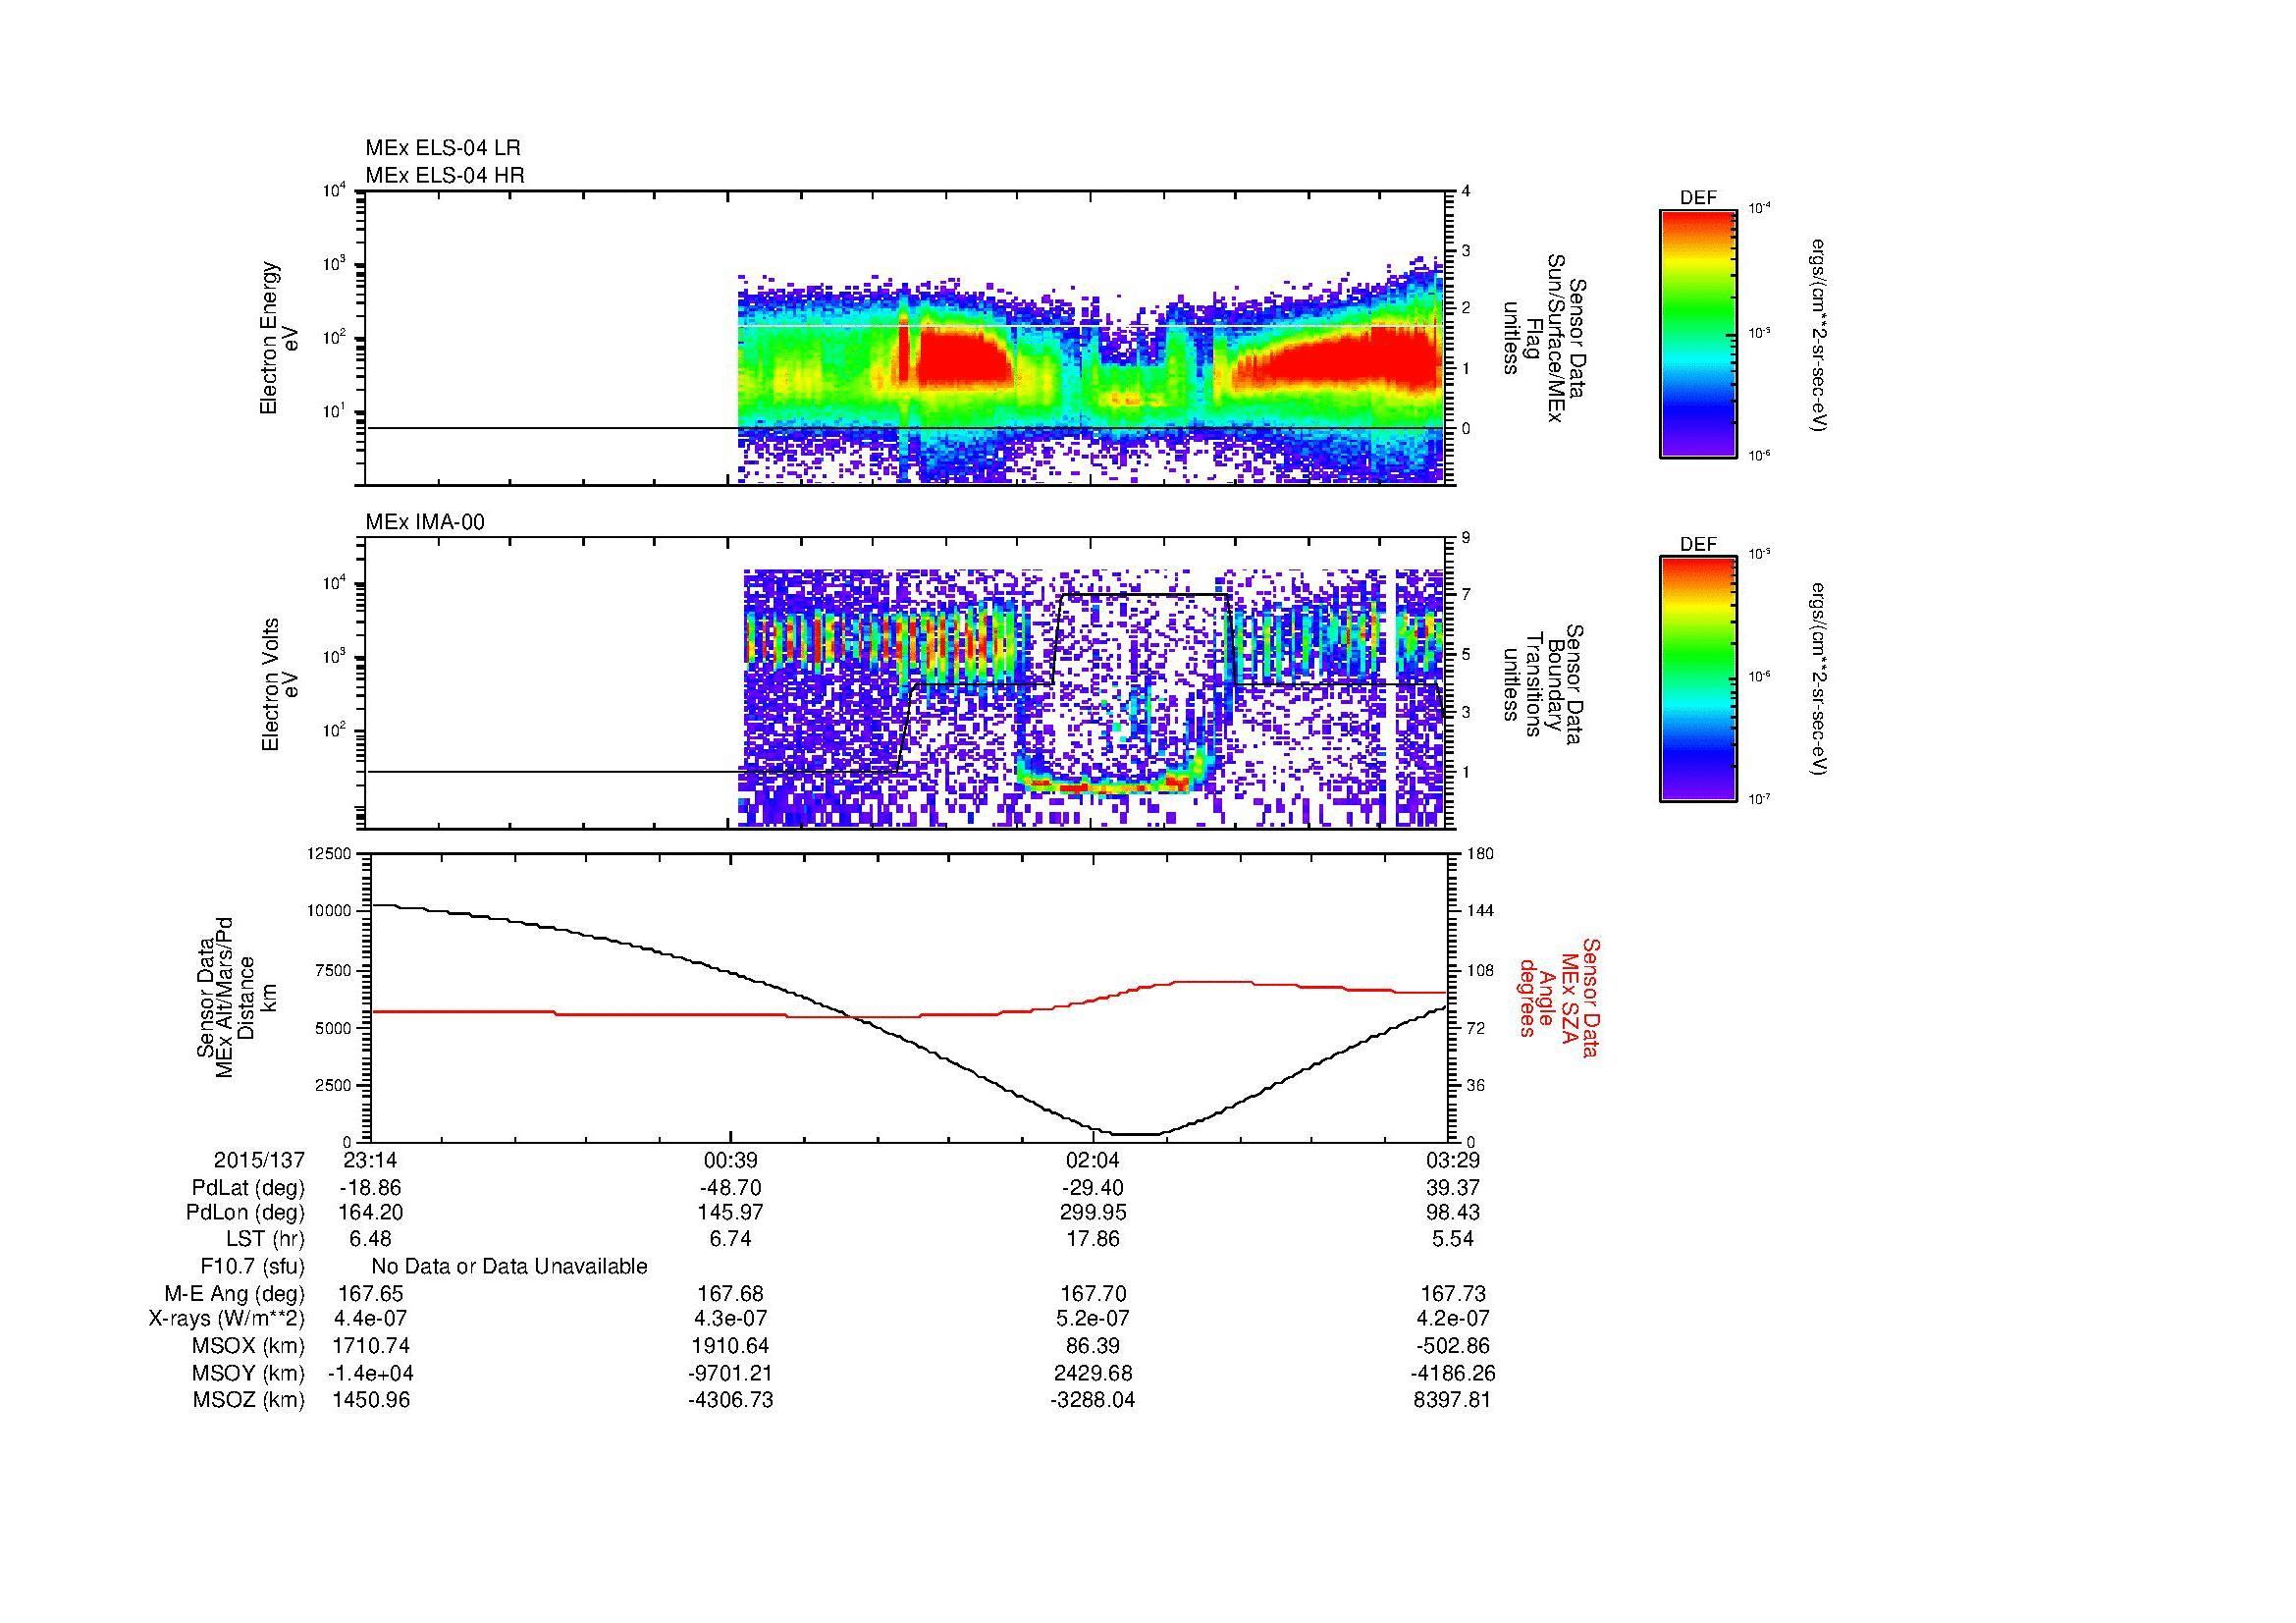Click the '180' SZA axis tick
Viewport: 2296px width, 1623px height.
(x=1480, y=854)
